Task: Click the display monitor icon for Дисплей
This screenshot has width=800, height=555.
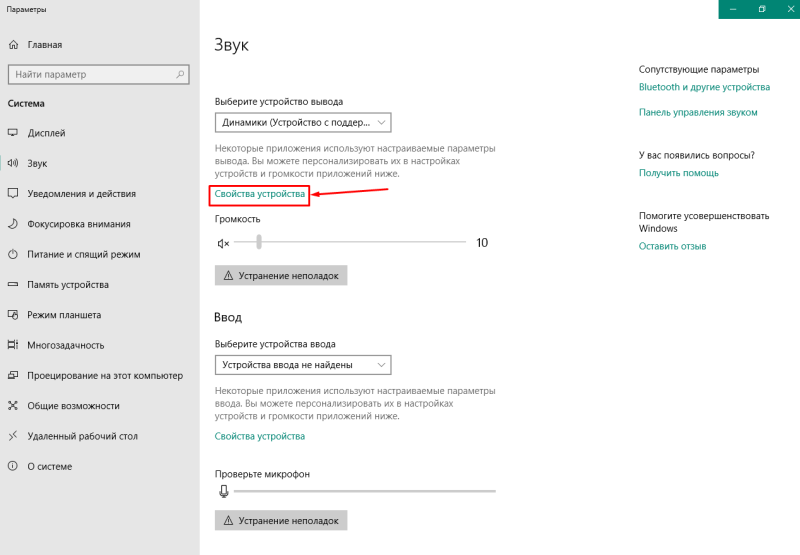Action: 13,133
